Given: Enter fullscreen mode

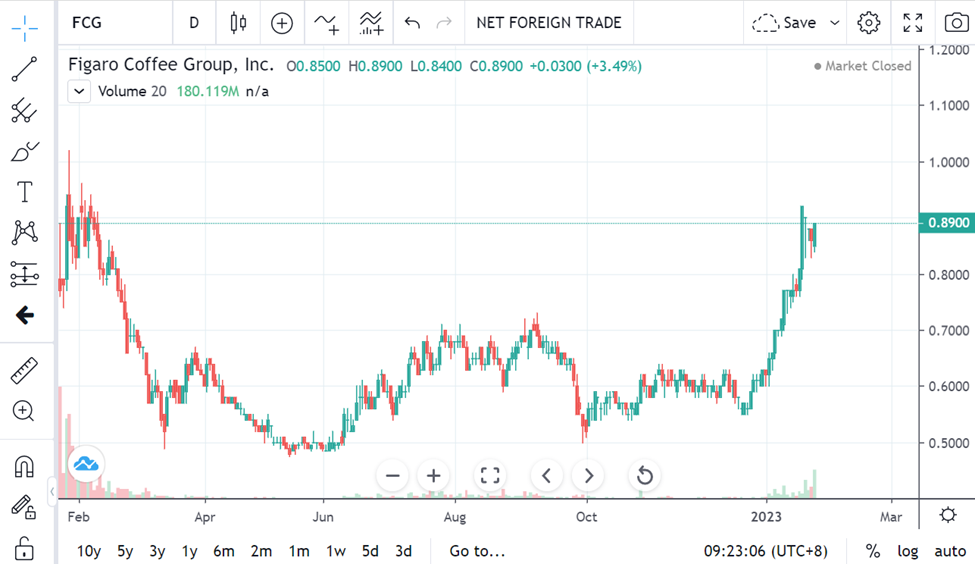Looking at the screenshot, I should click(913, 23).
